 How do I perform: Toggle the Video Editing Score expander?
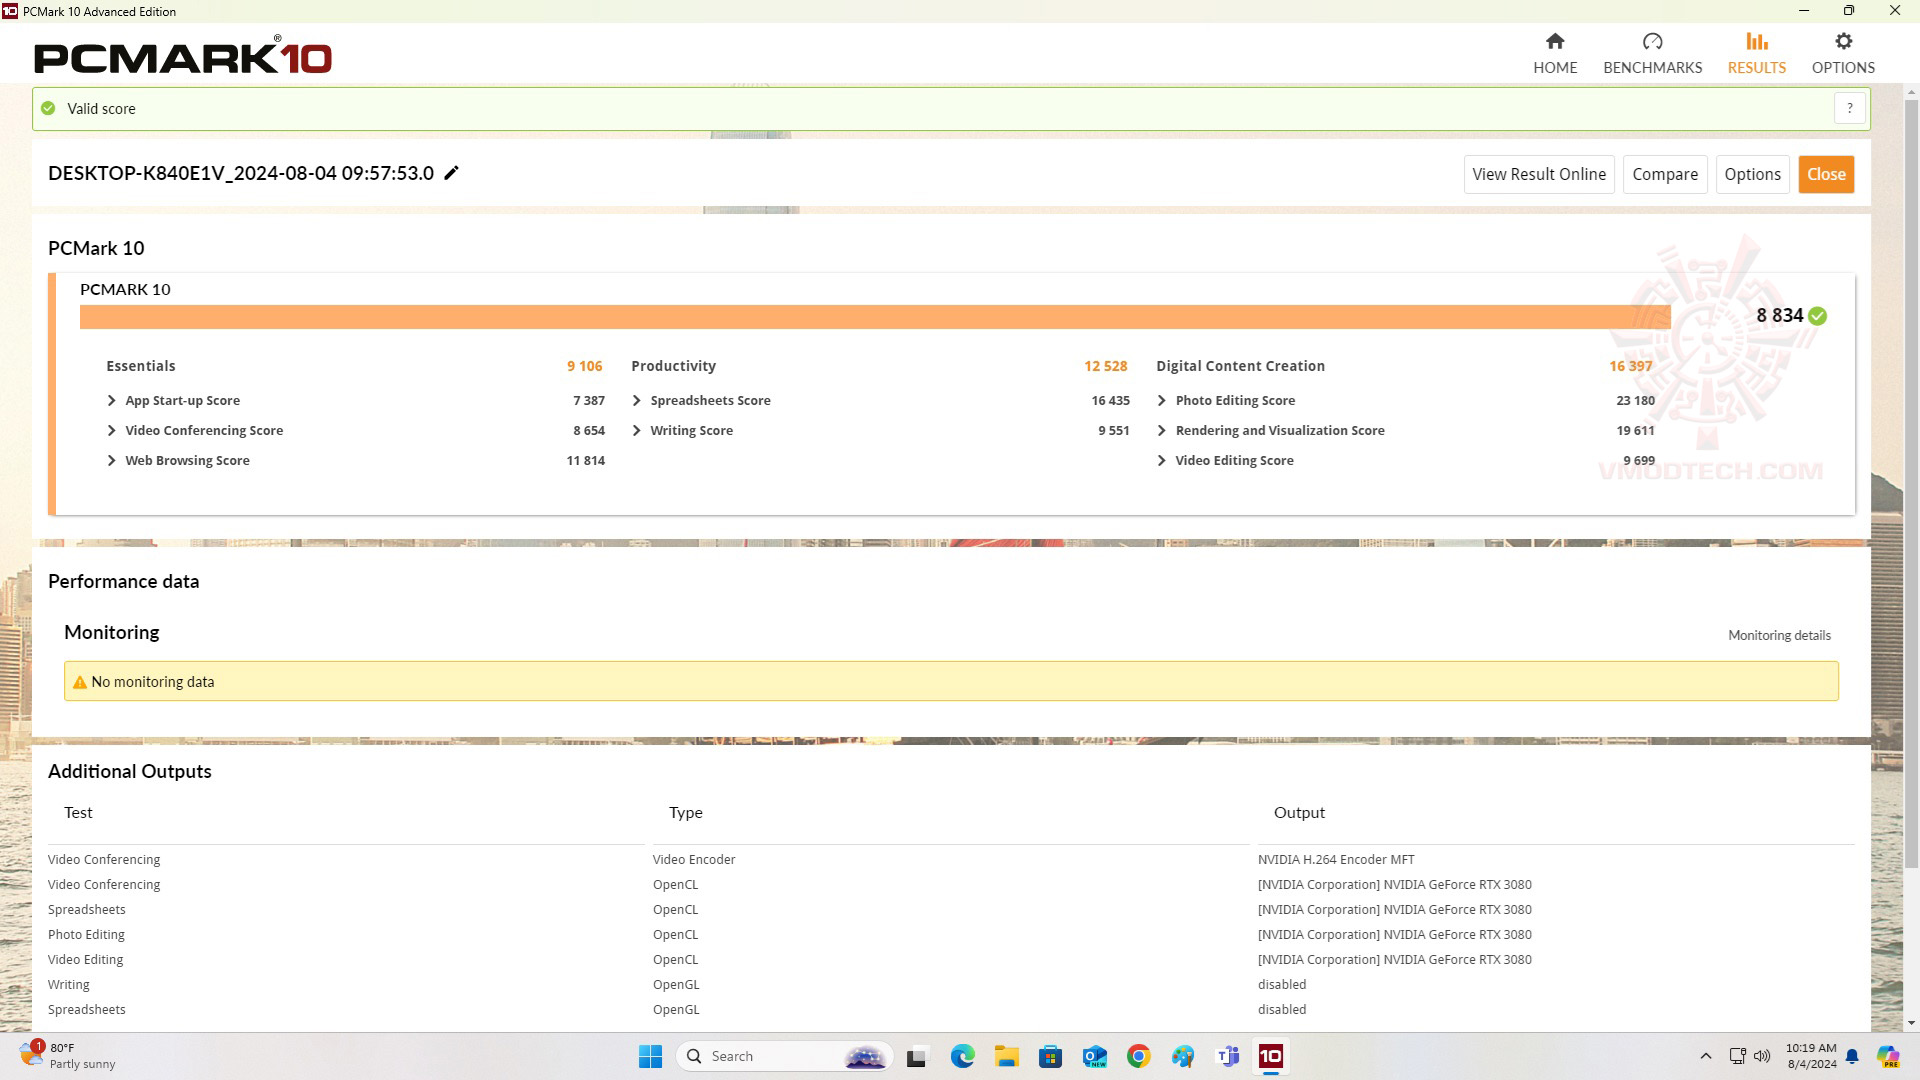[x=1163, y=460]
